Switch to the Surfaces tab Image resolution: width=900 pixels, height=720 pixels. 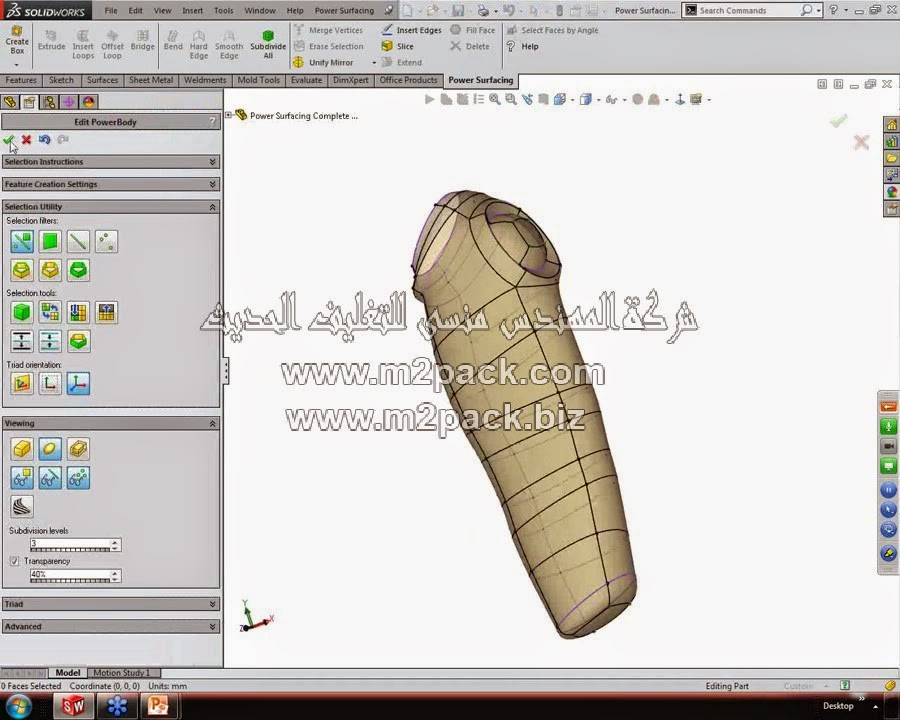pos(102,80)
